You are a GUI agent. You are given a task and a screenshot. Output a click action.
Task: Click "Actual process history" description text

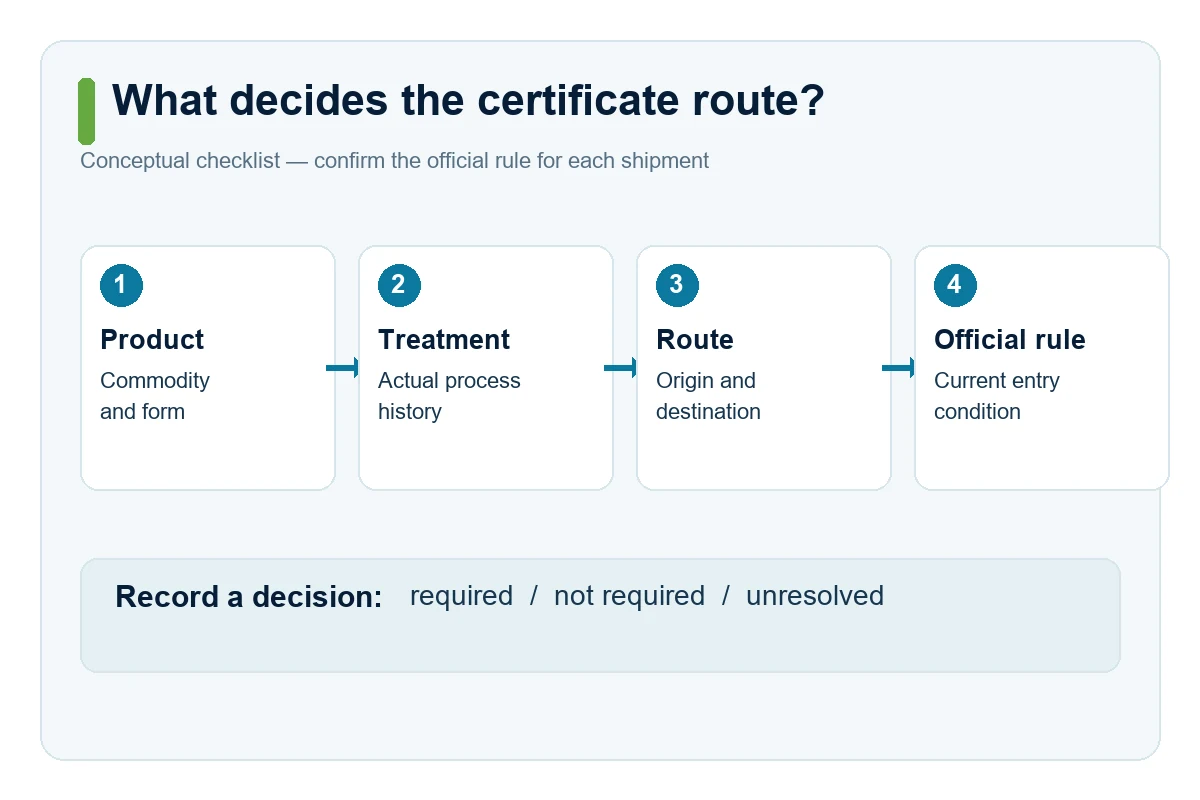(449, 396)
